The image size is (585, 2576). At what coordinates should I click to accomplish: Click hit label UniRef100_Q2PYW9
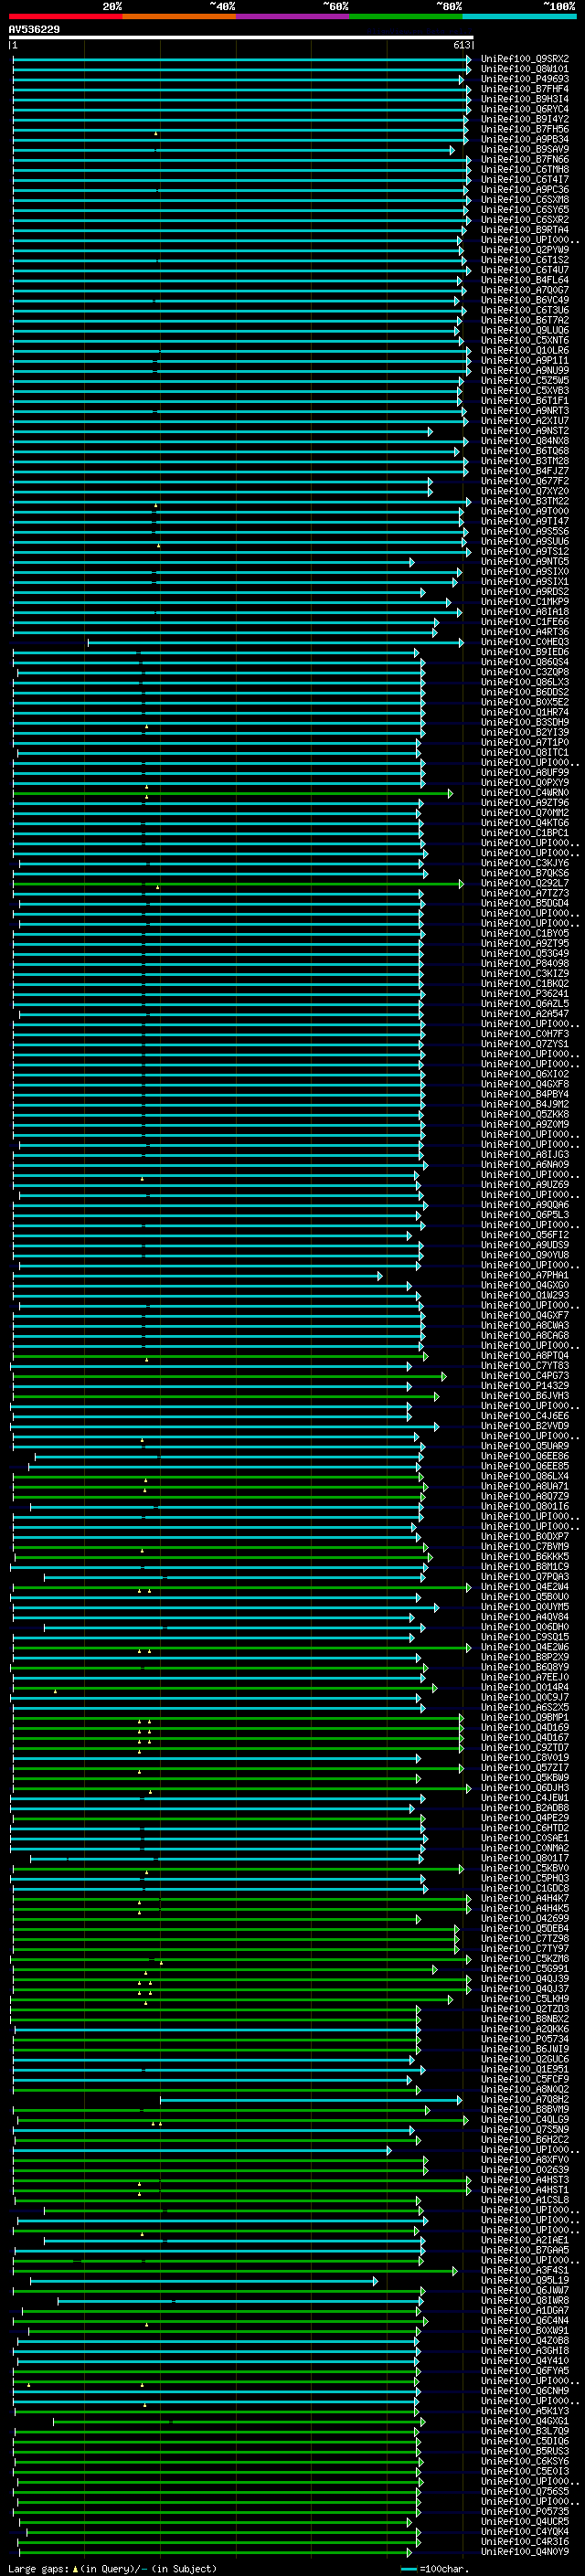click(525, 250)
